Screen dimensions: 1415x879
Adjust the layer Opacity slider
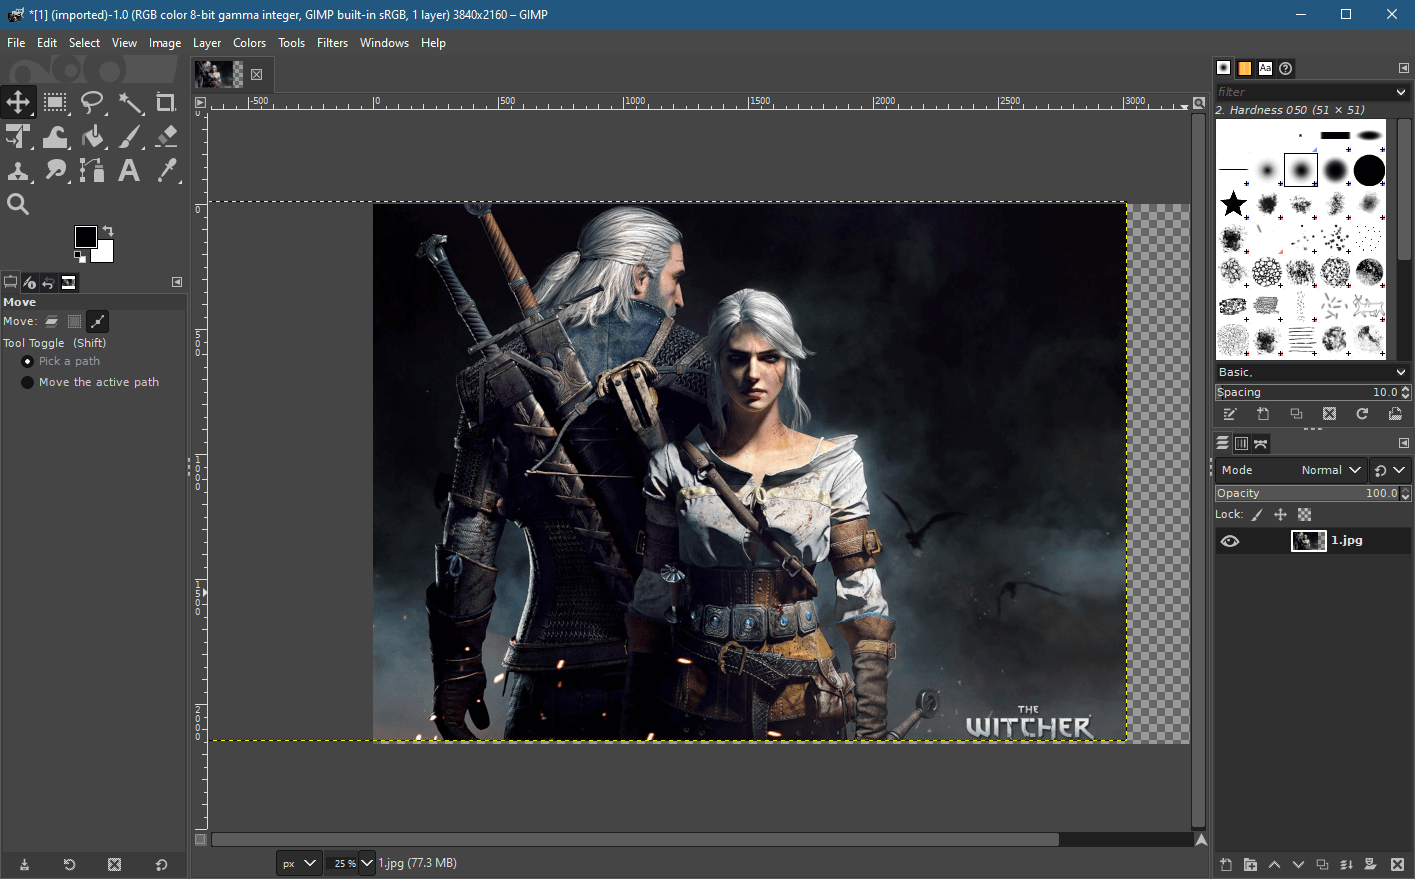point(1307,494)
